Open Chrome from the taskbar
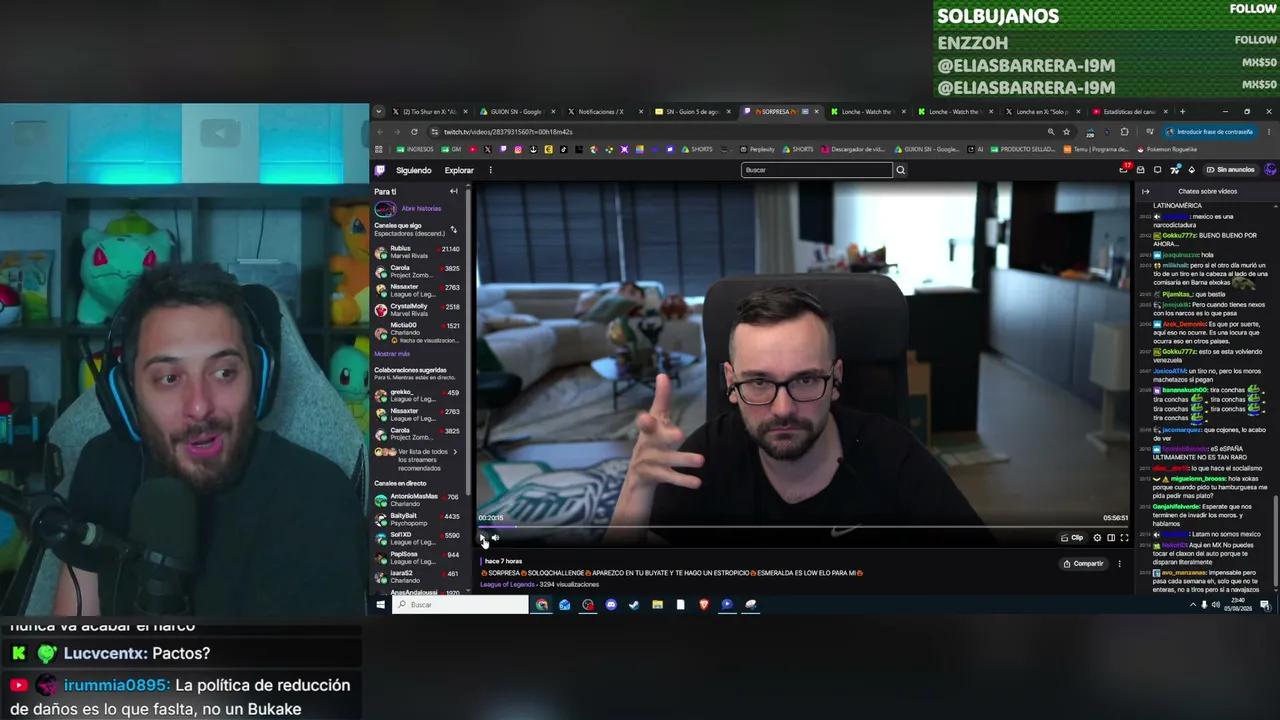 [x=542, y=605]
